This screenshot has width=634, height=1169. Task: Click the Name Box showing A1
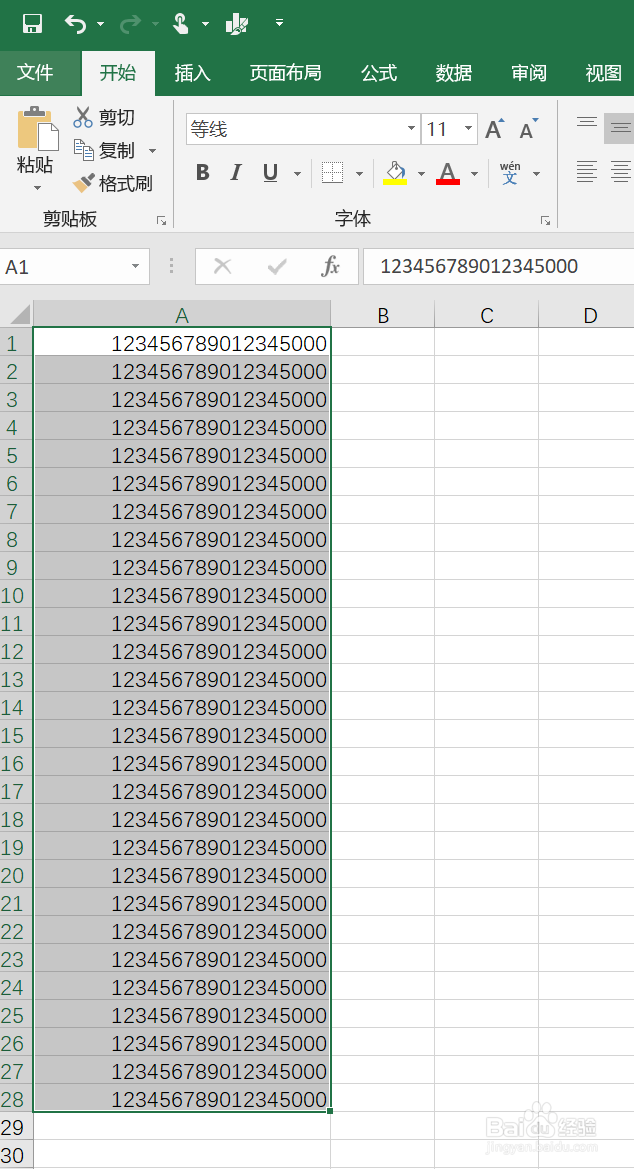tap(63, 266)
